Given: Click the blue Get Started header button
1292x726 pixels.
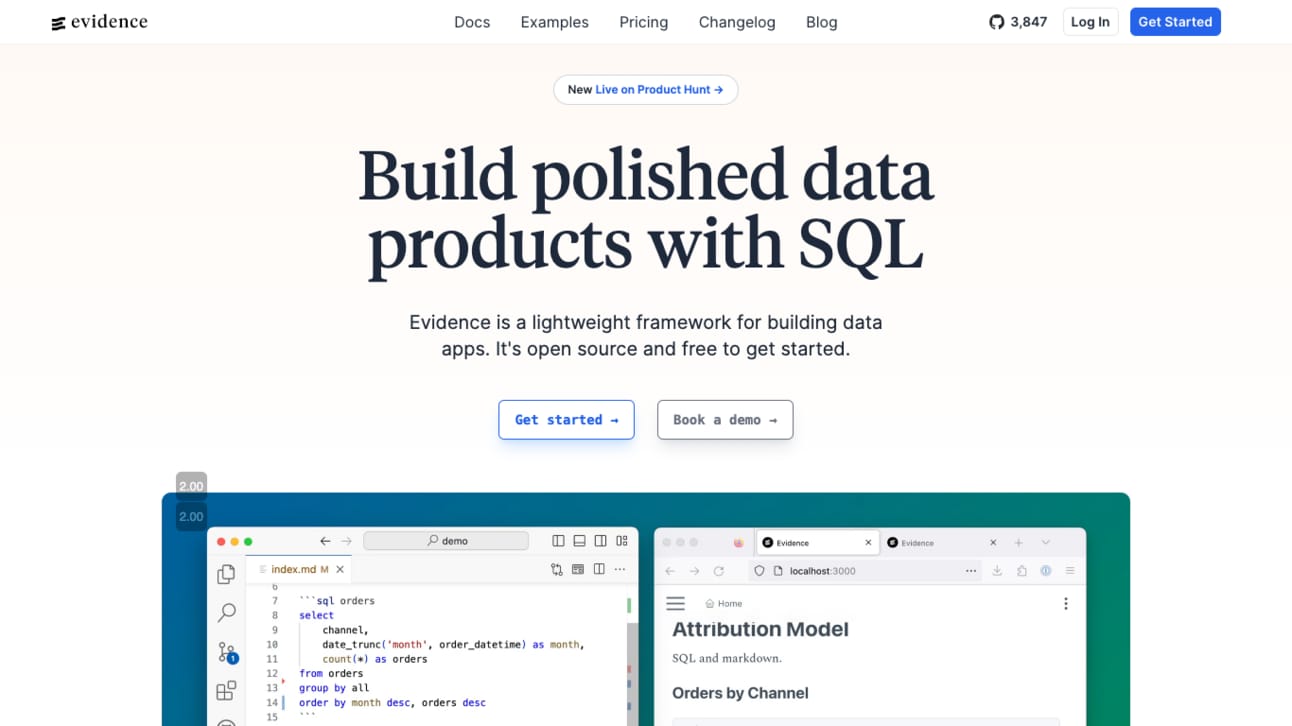Looking at the screenshot, I should pyautogui.click(x=1175, y=22).
